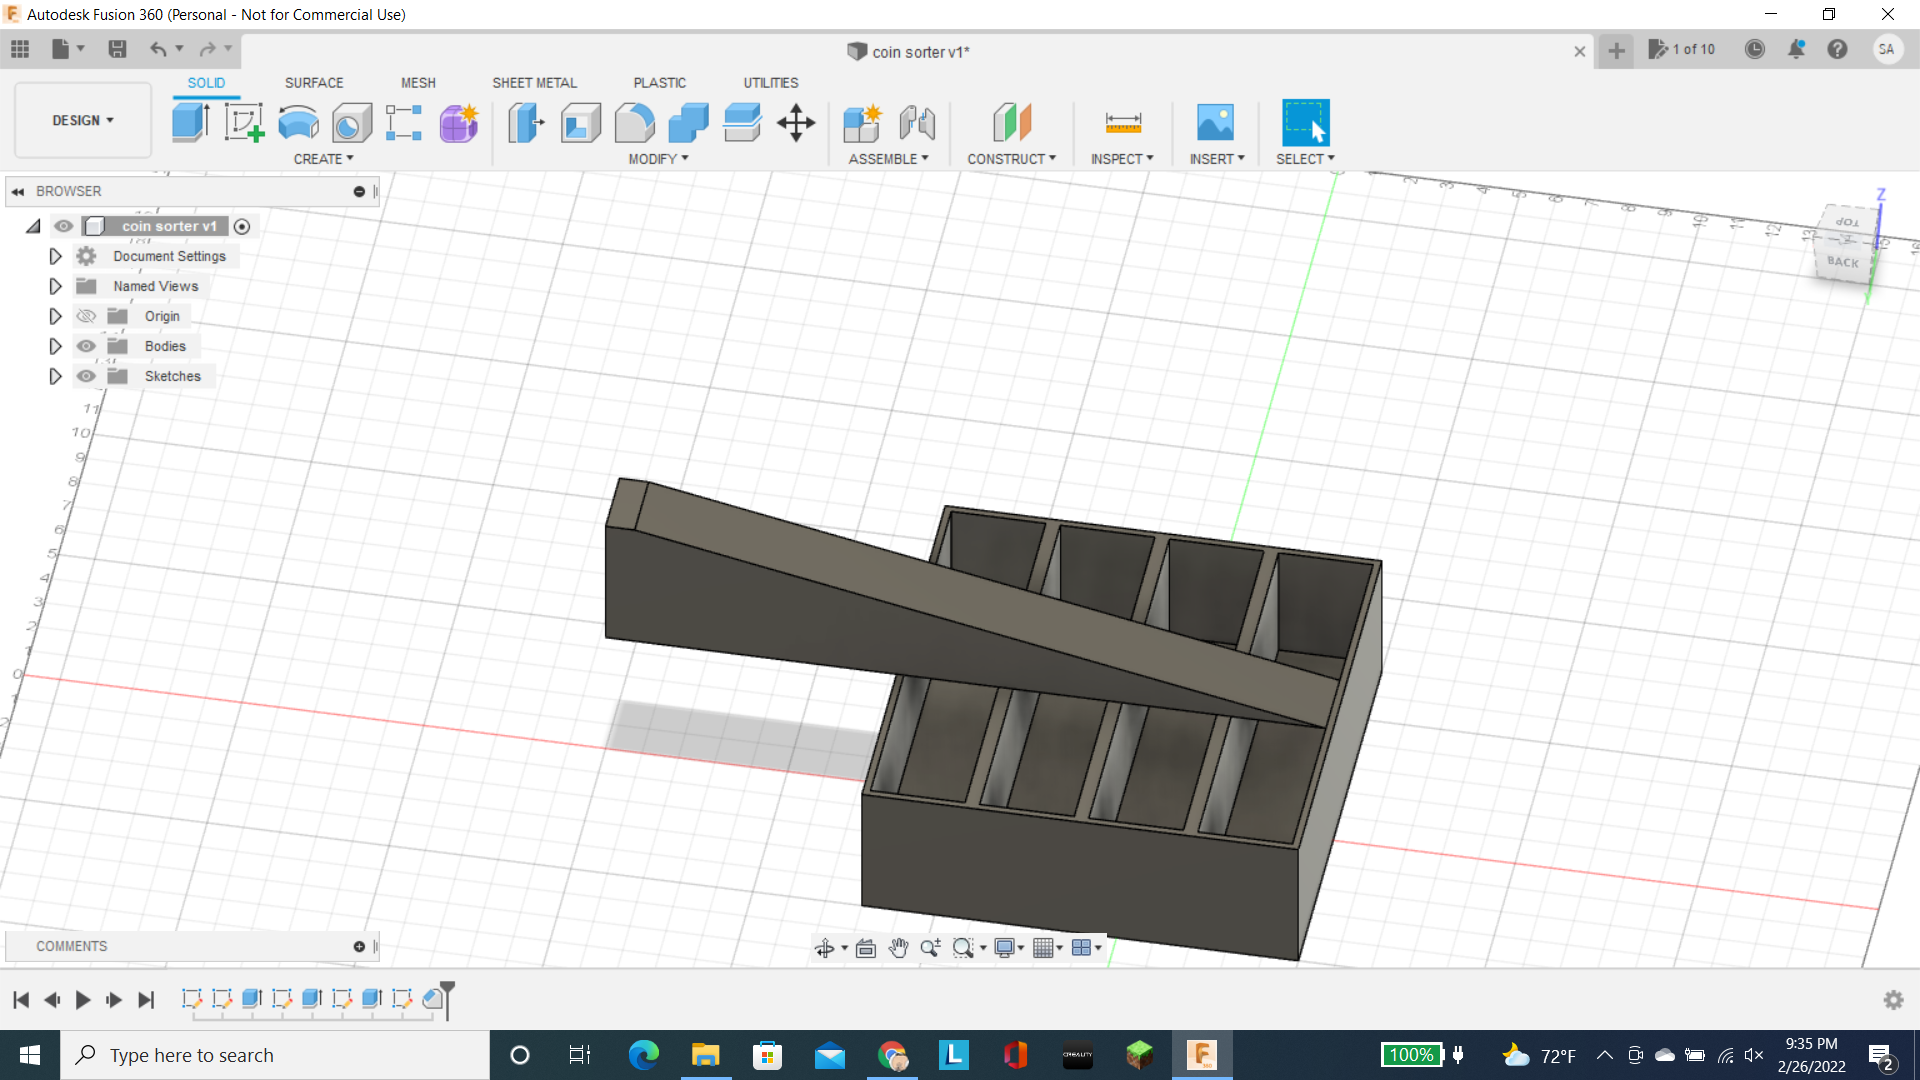The height and width of the screenshot is (1080, 1920).
Task: Select the Press Pull tool
Action: click(x=525, y=122)
